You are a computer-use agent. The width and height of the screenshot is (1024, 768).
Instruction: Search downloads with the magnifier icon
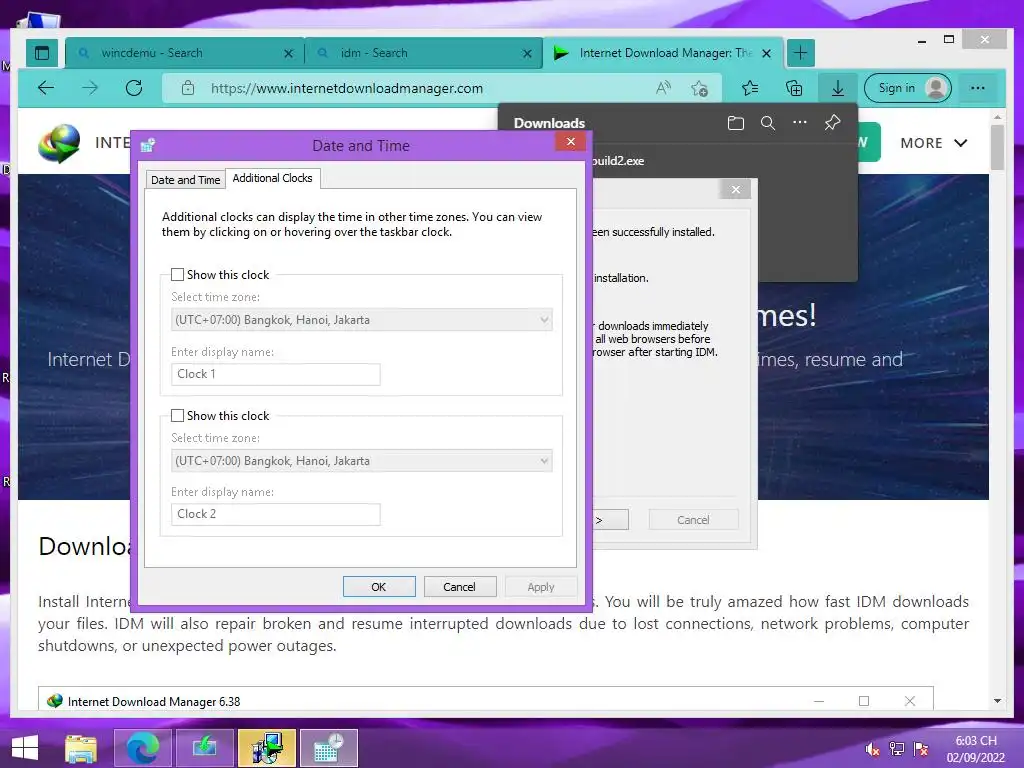tap(768, 123)
